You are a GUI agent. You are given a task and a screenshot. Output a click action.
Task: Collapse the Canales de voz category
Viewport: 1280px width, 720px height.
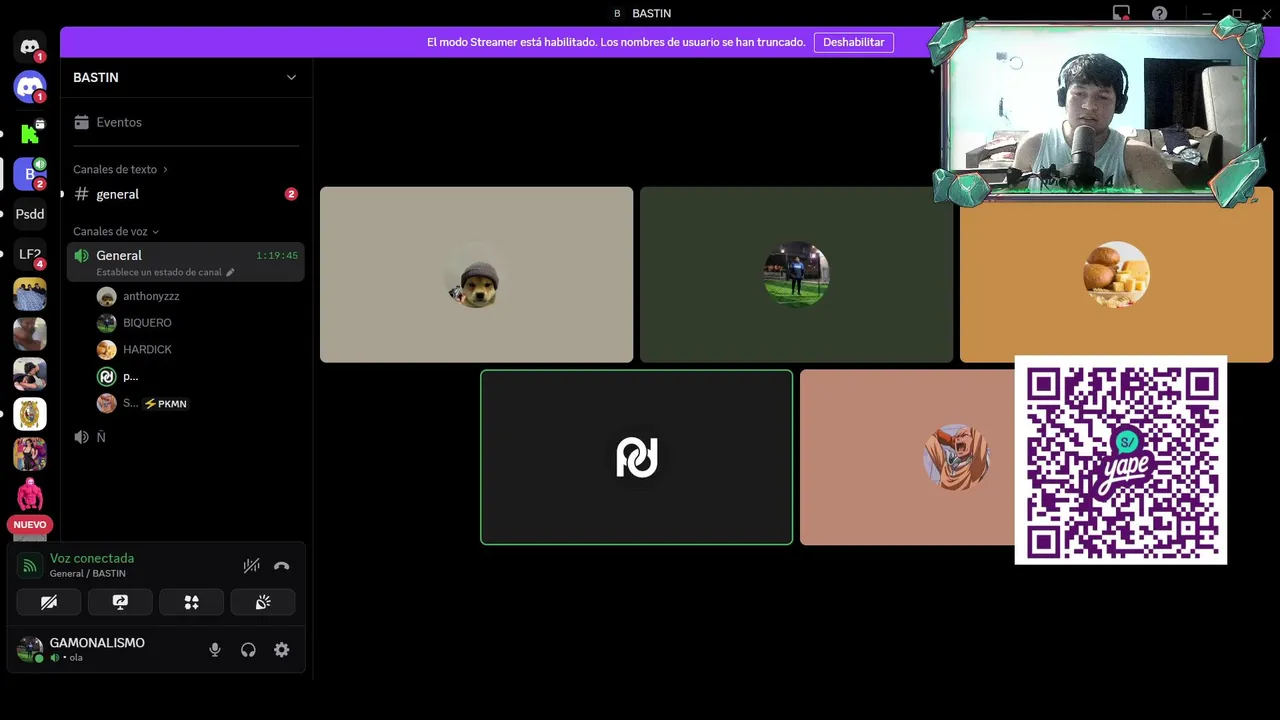[x=116, y=231]
